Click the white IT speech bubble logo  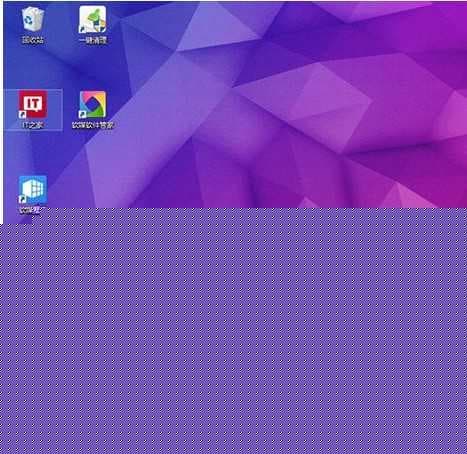(33, 104)
